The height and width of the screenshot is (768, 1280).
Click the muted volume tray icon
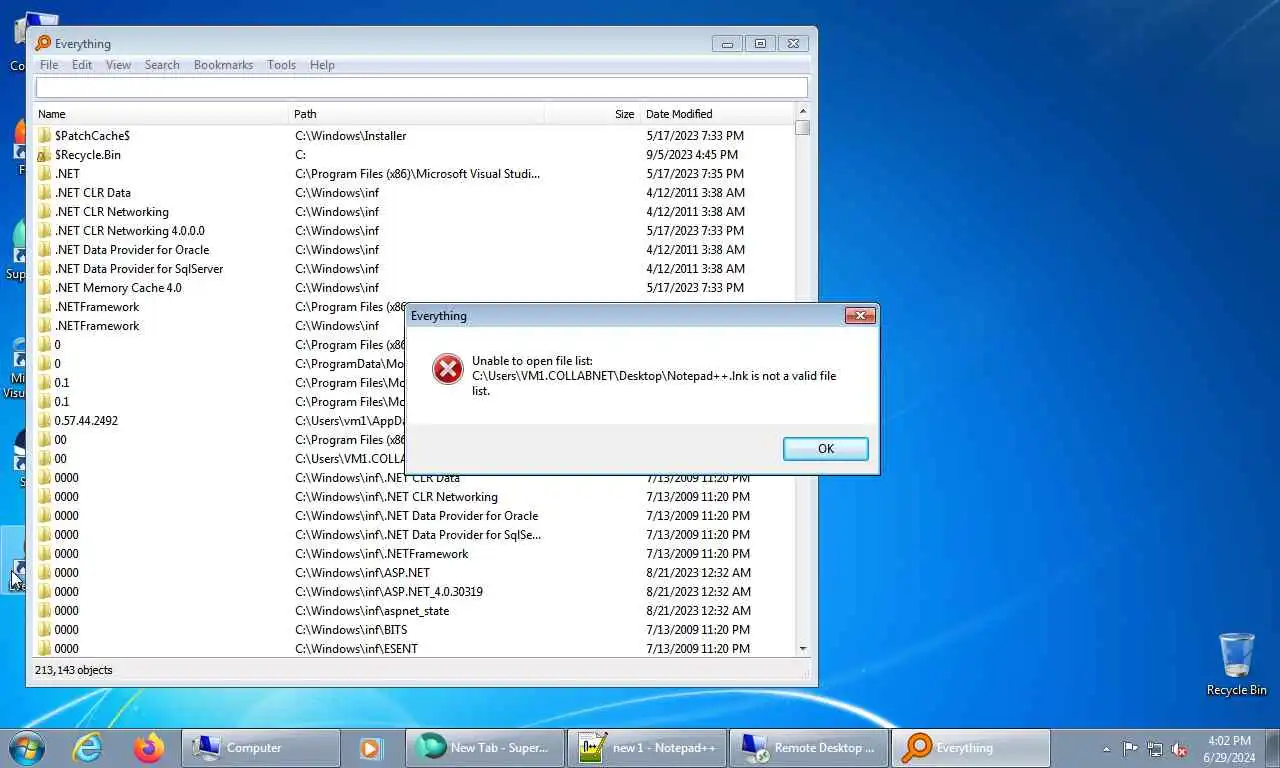point(1179,748)
